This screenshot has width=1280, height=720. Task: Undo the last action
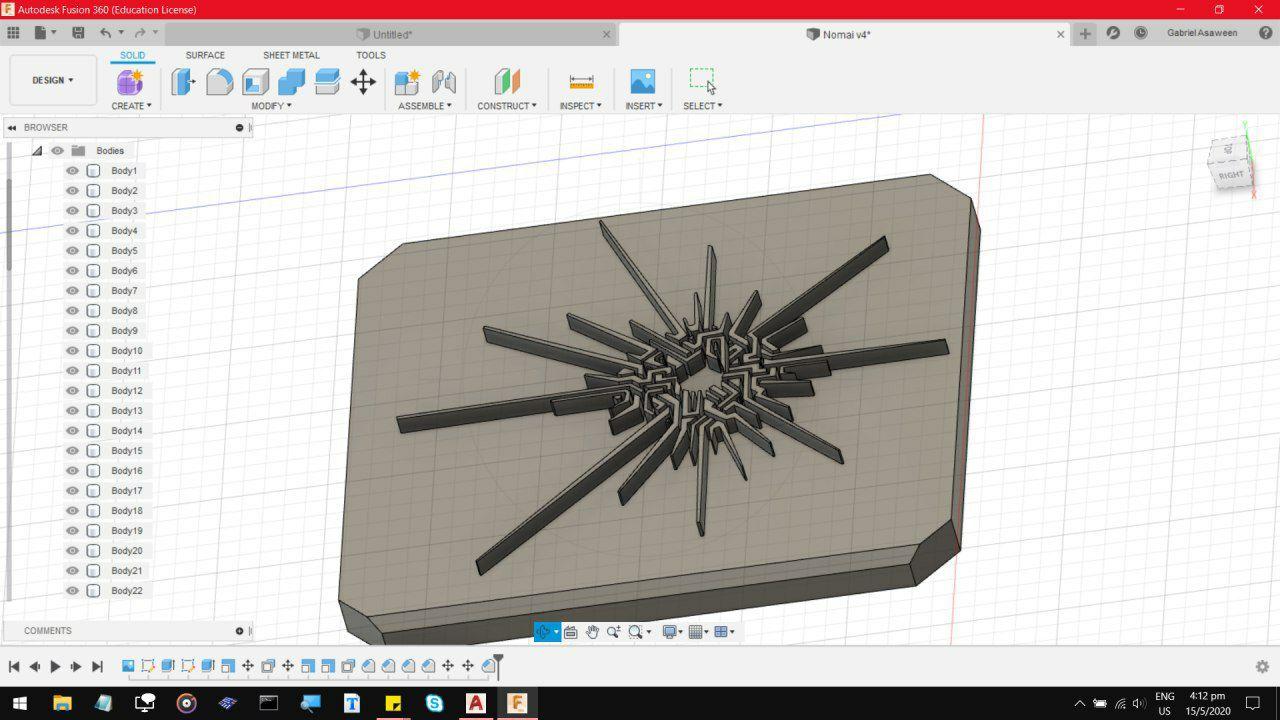tap(105, 33)
